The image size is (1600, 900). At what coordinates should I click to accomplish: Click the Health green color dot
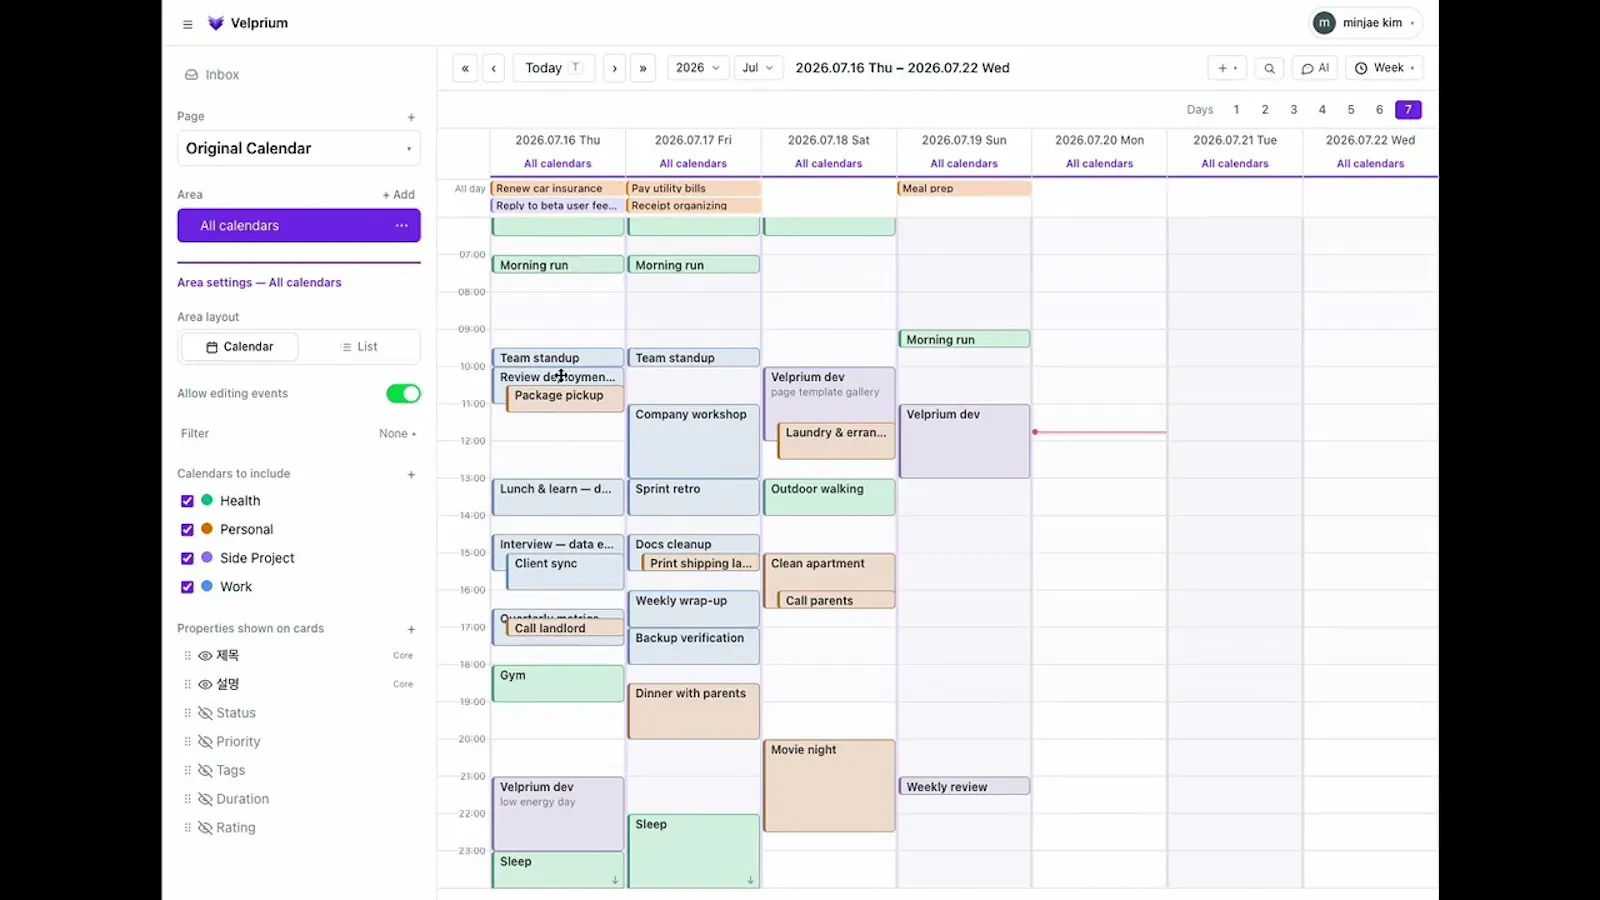(207, 500)
